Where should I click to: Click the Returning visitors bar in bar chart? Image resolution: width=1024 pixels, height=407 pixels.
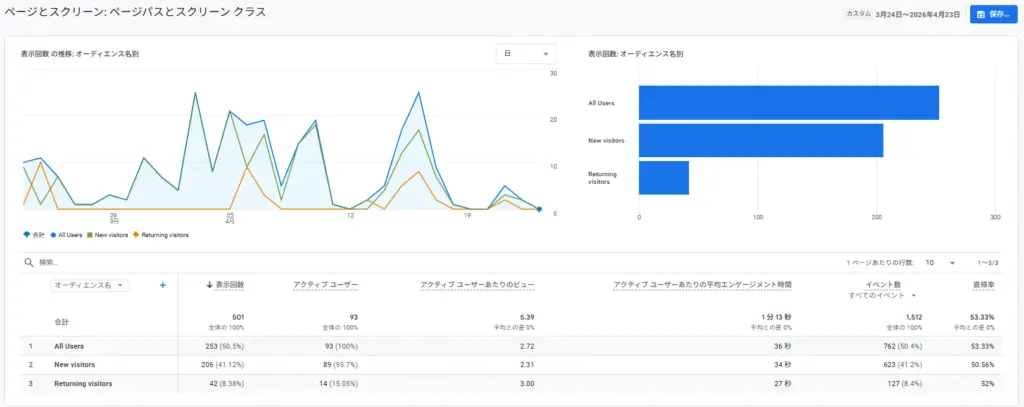pyautogui.click(x=664, y=178)
